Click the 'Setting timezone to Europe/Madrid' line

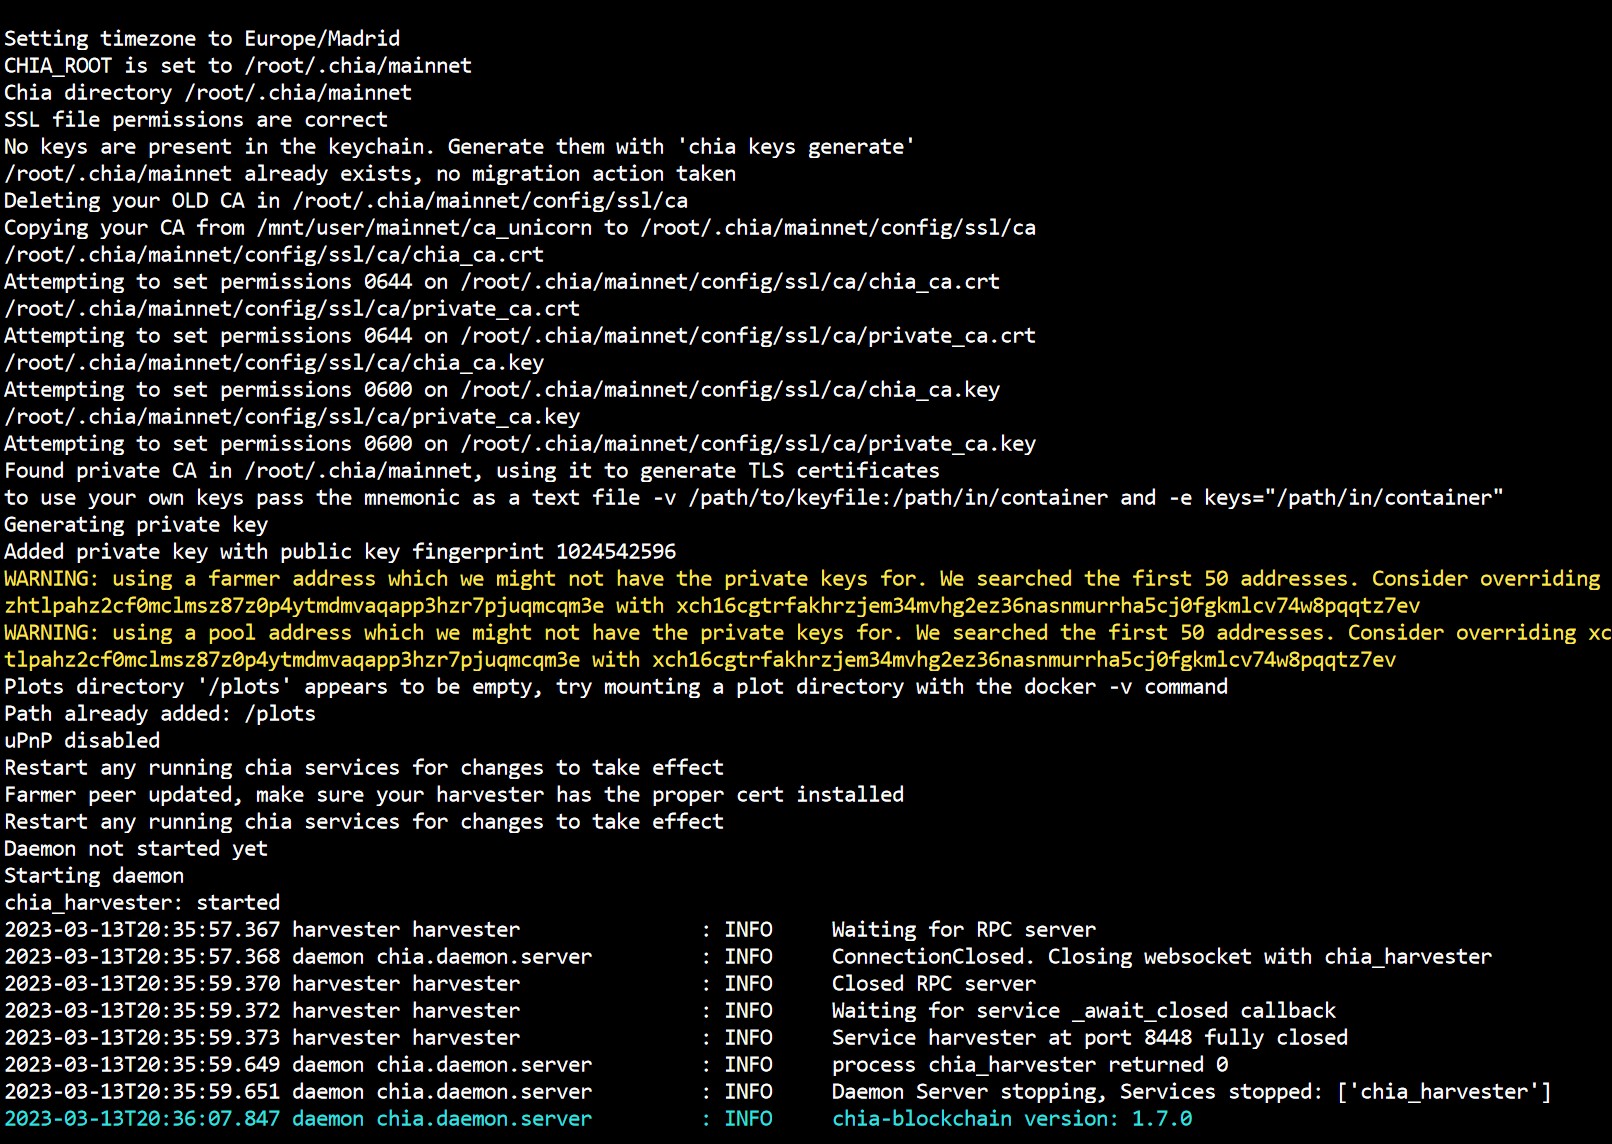[200, 38]
